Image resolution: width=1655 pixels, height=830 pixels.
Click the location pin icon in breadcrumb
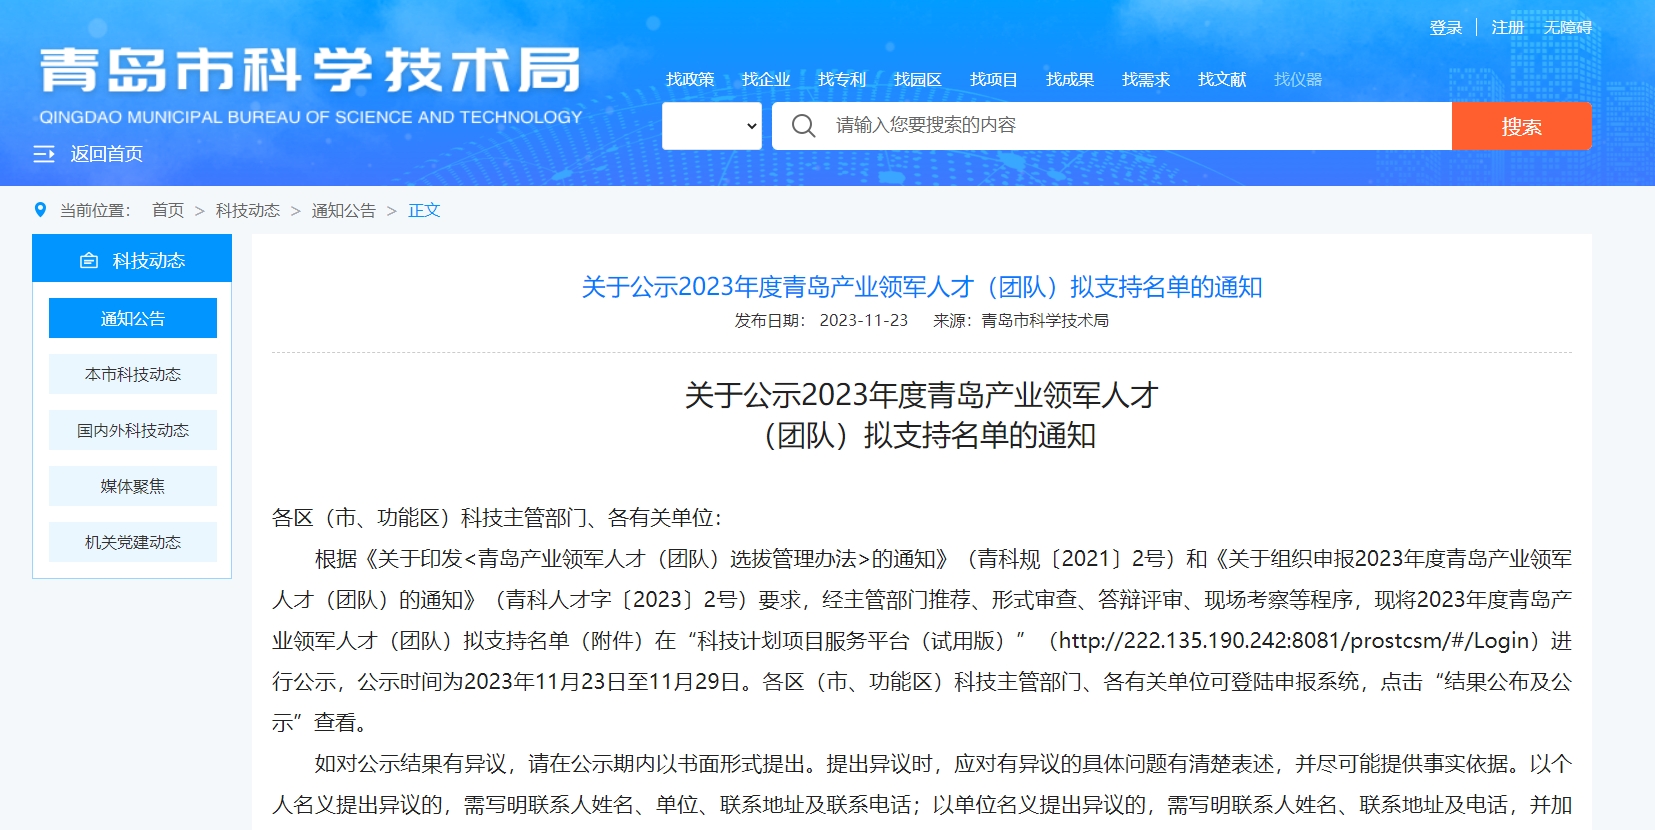pos(40,210)
